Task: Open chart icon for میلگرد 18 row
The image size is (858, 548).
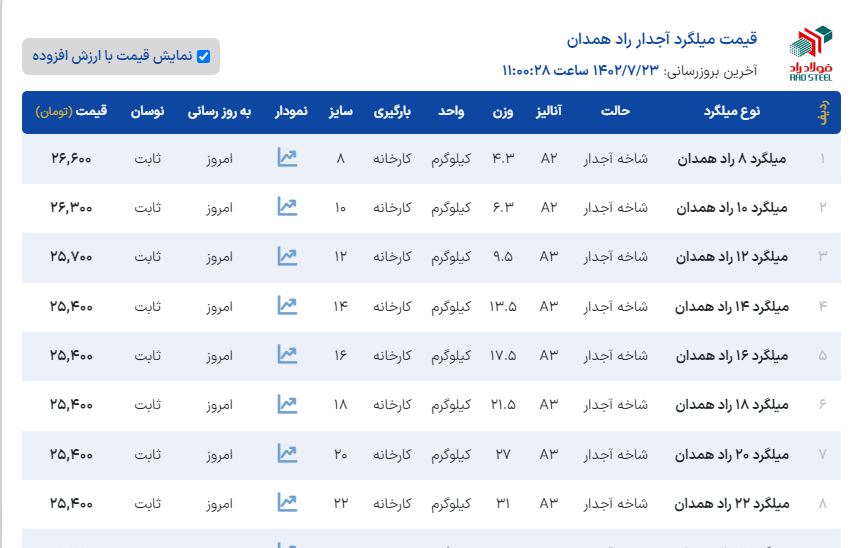Action: click(287, 405)
